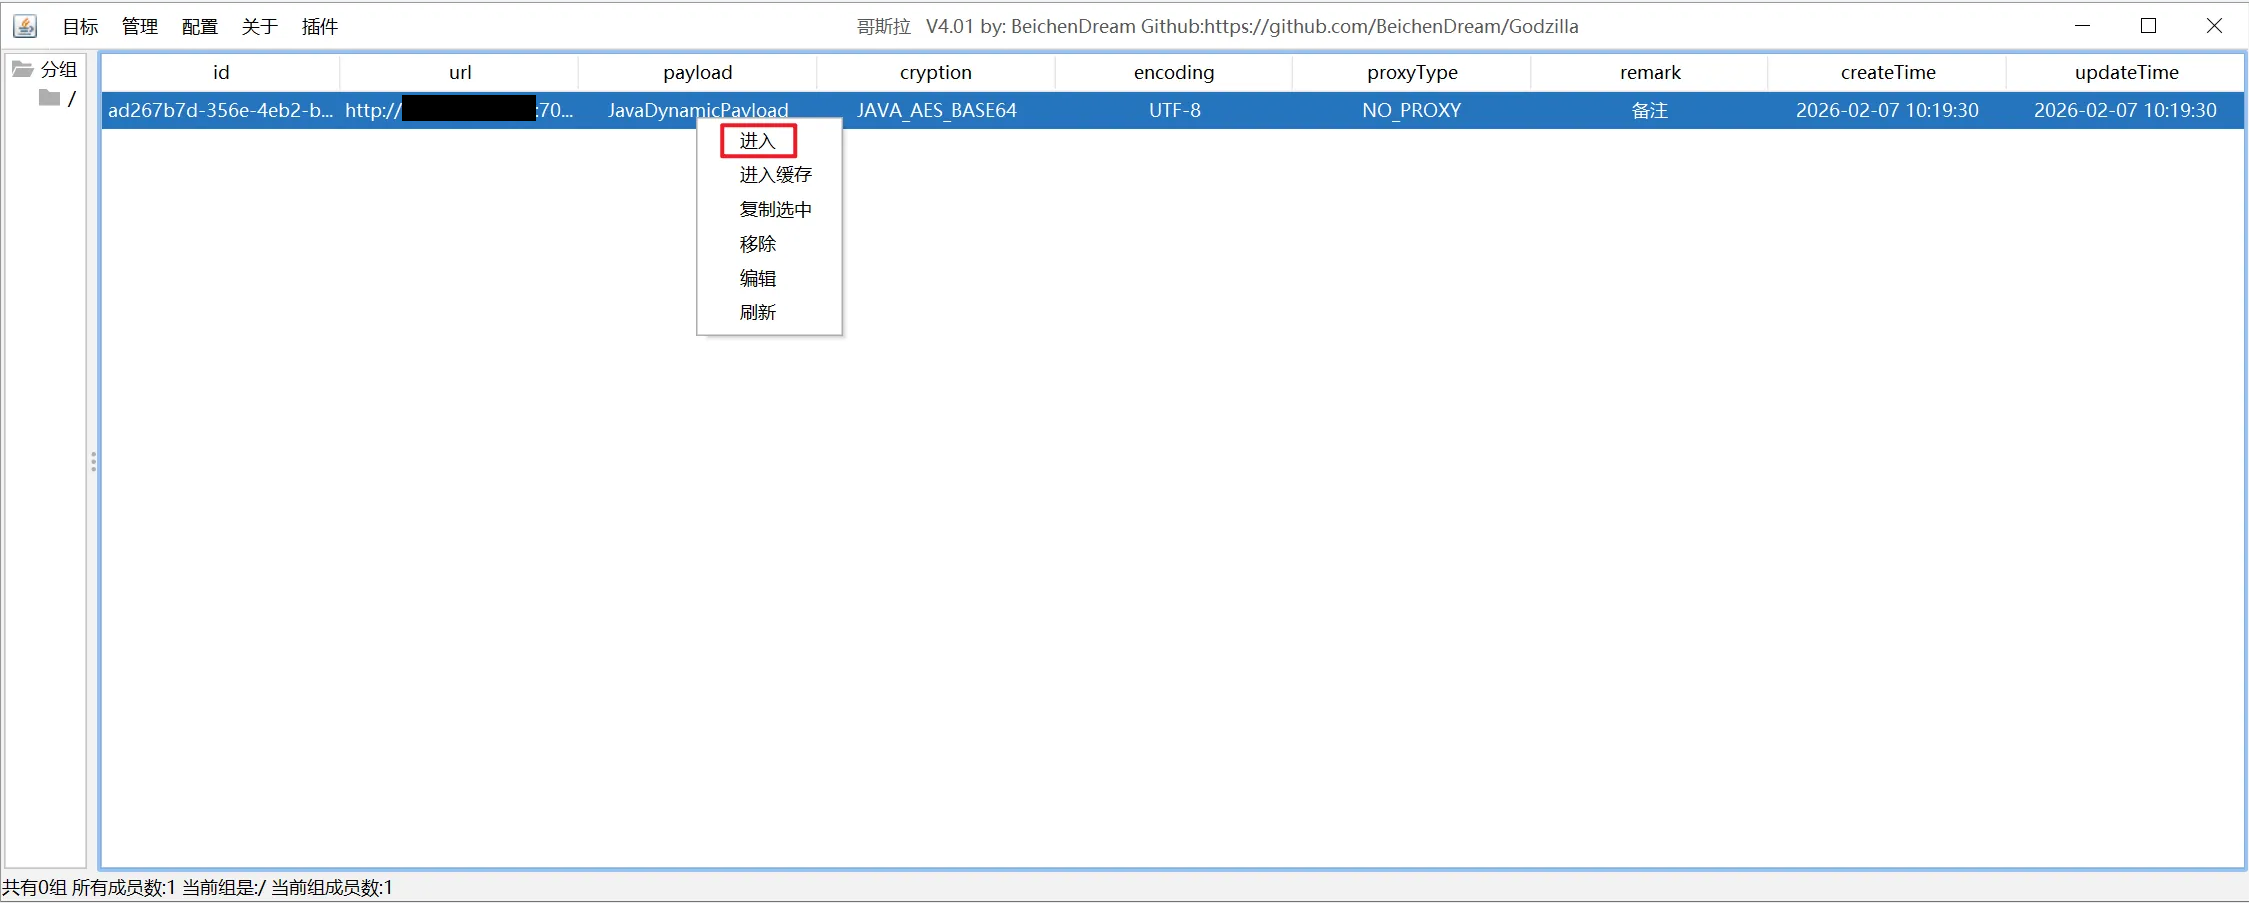This screenshot has width=2249, height=903.
Task: Maximize the 哥斯拉 window
Action: pos(2148,26)
